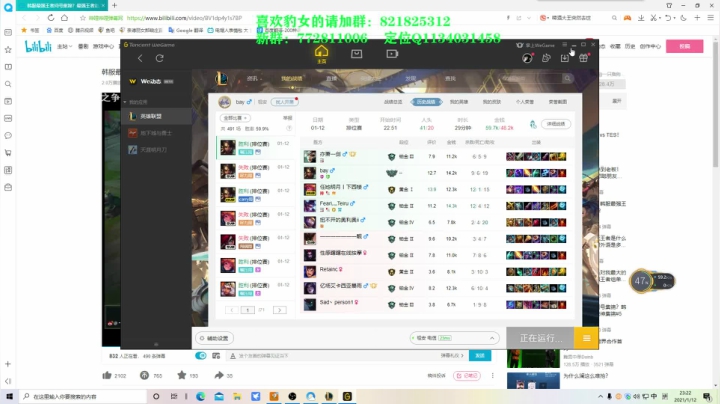Image resolution: width=720 pixels, height=404 pixels.
Task: Select first match in history list
Action: point(255,147)
